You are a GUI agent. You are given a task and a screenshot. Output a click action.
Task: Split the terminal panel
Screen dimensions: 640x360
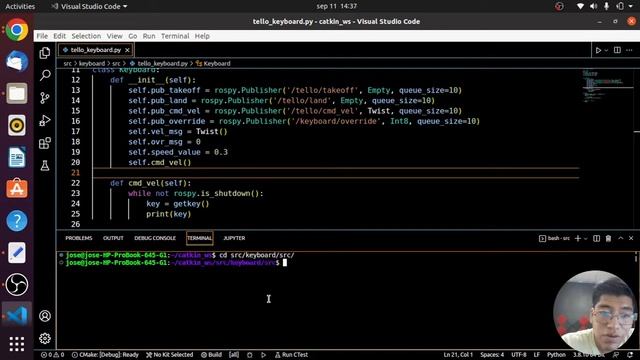click(596, 238)
